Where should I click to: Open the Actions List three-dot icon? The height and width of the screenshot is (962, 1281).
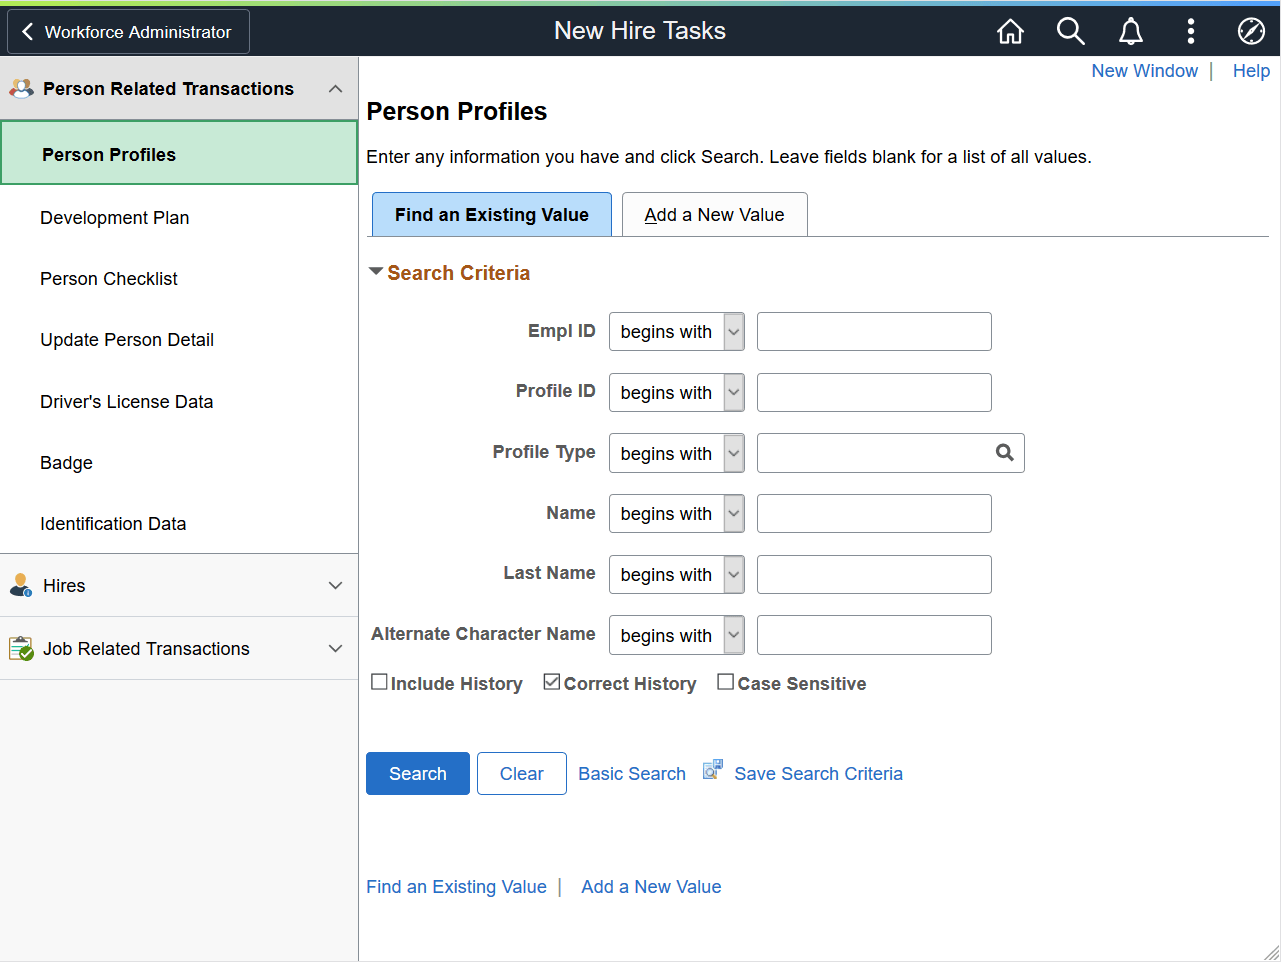1191,31
